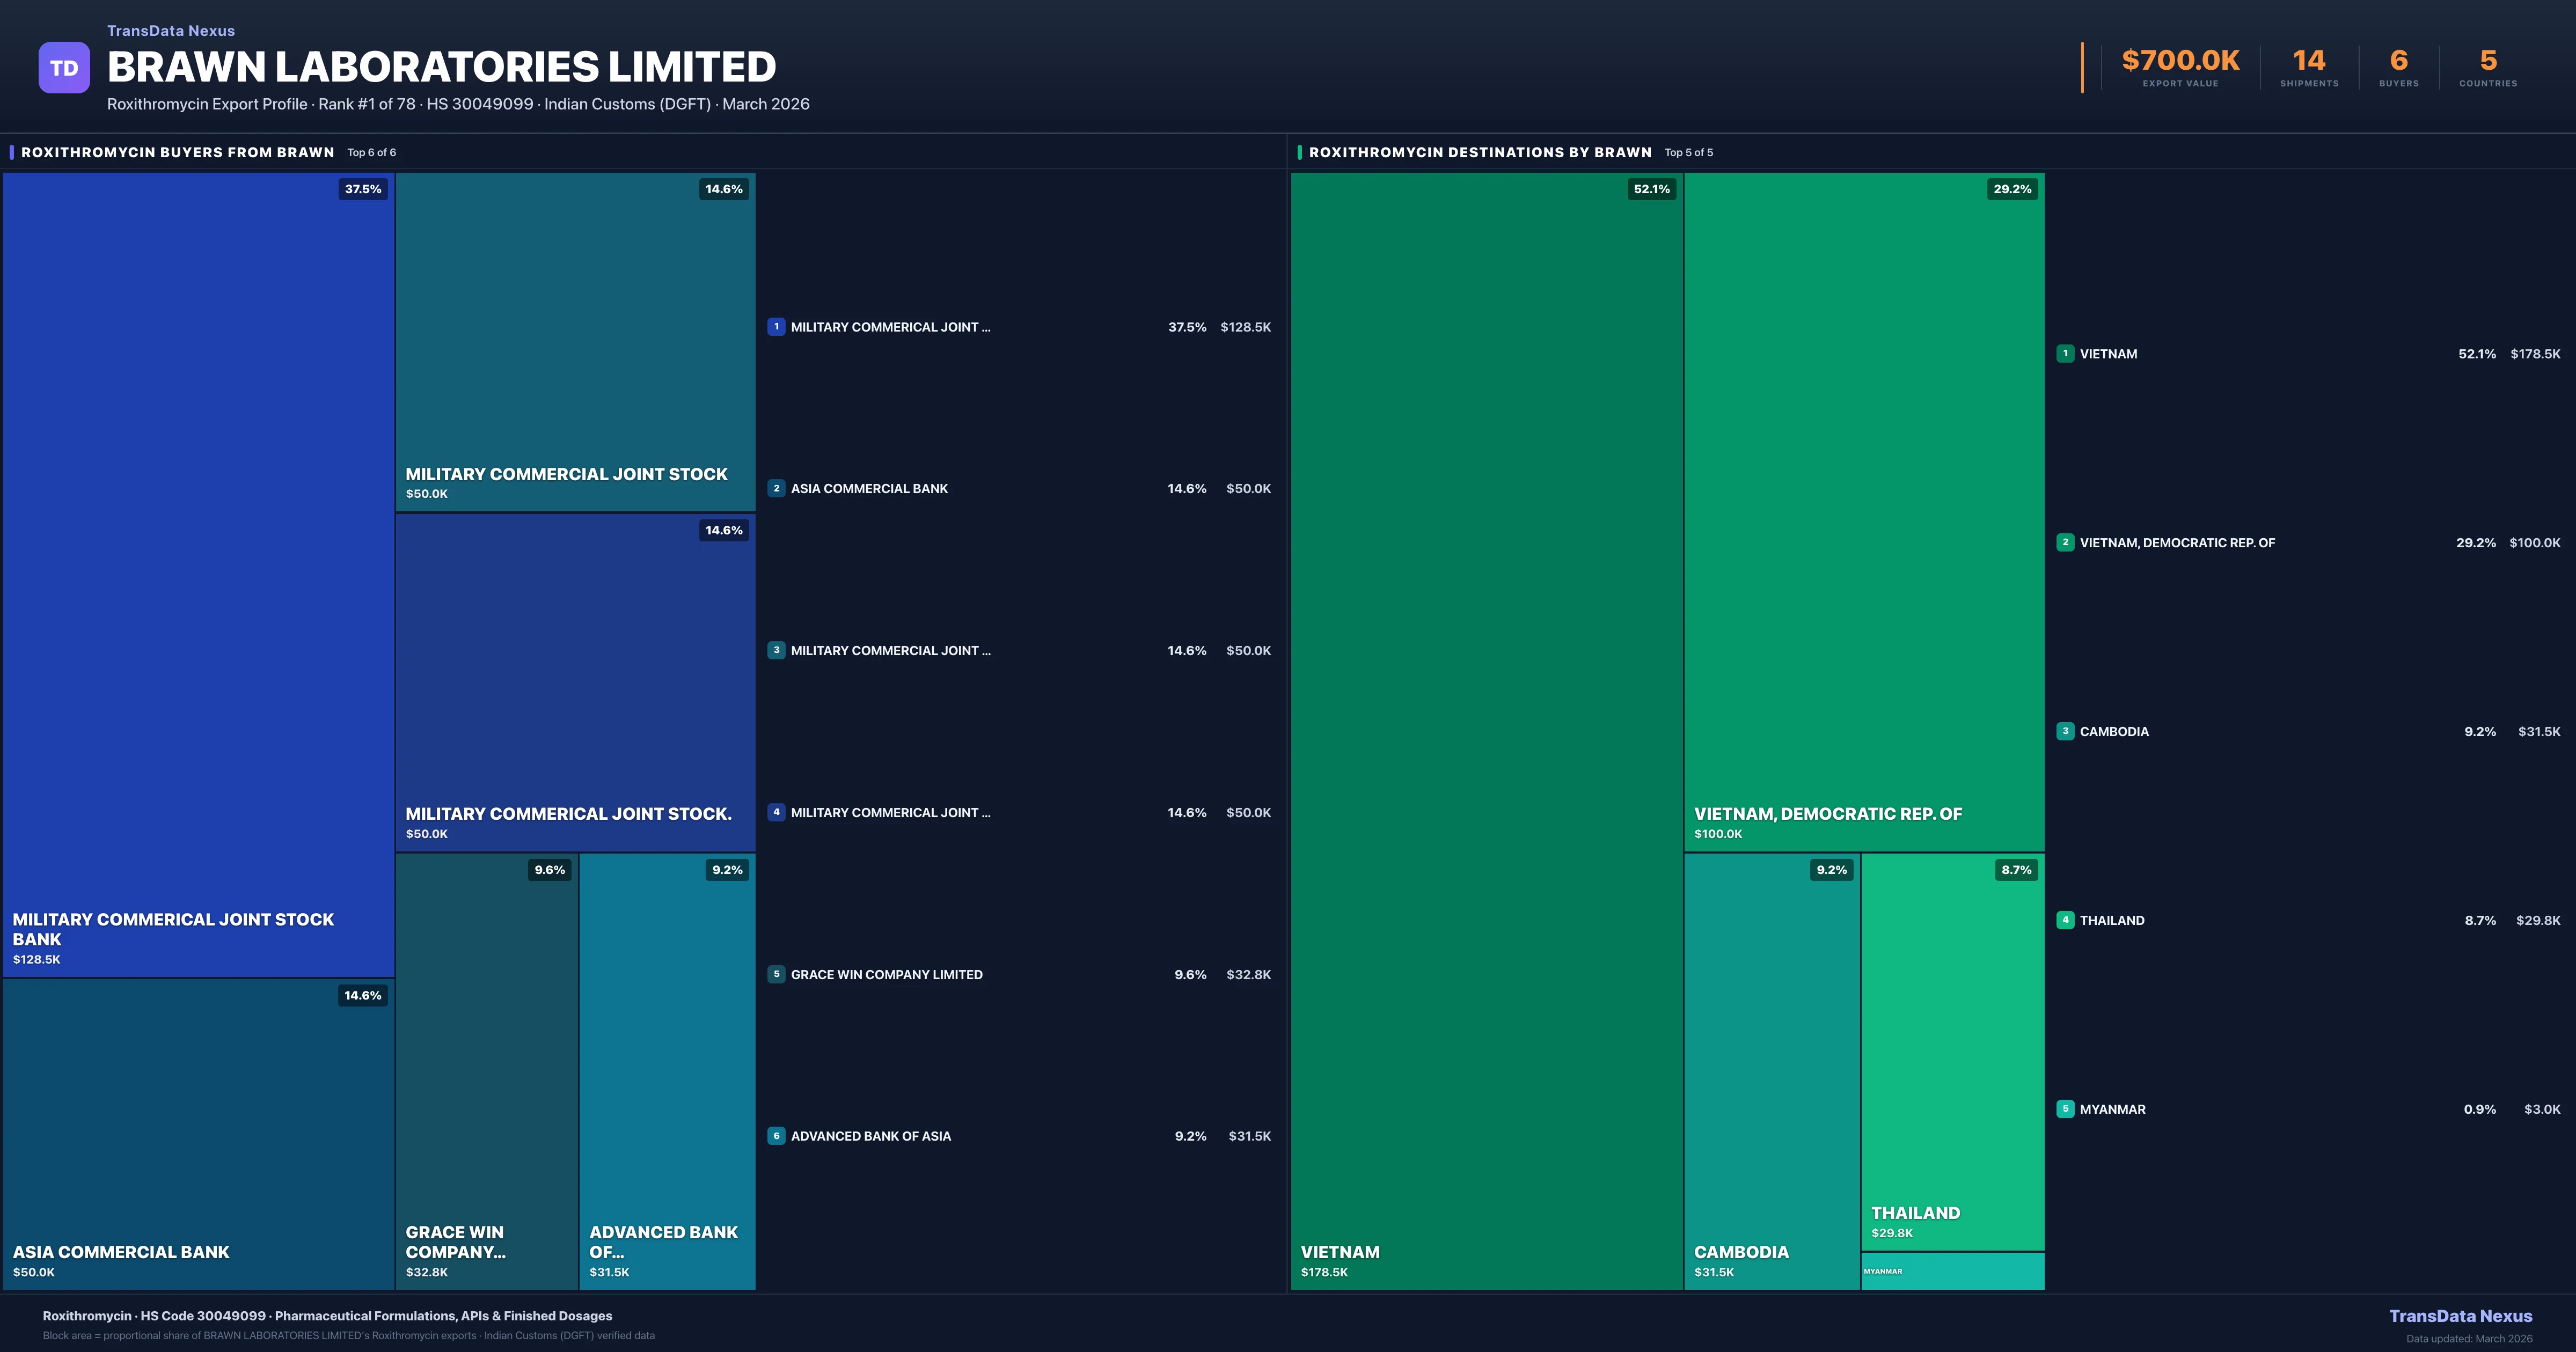Click TransDataNexus footer brand link
Image resolution: width=2576 pixels, height=1352 pixels.
pos(2460,1316)
